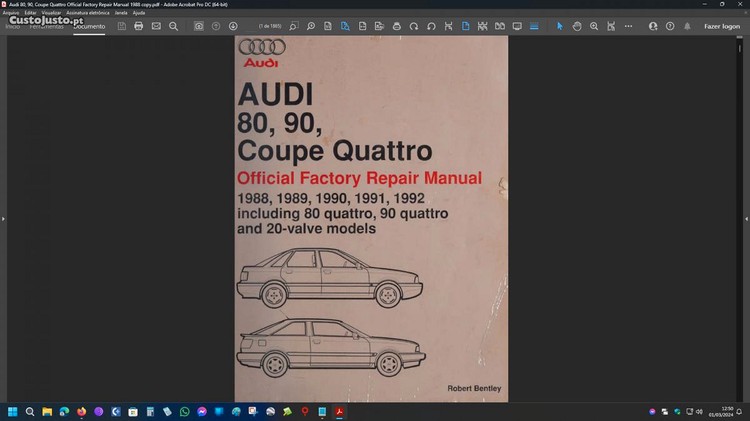Click the Print icon in the toolbar

pos(139,26)
